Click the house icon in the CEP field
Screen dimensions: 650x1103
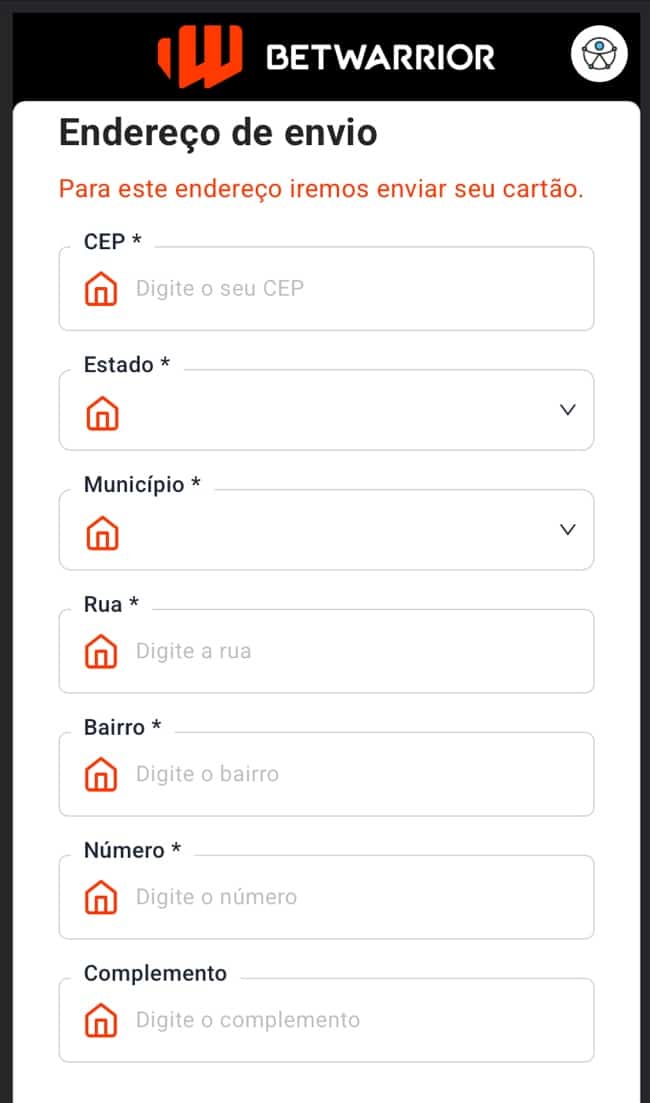click(x=100, y=289)
